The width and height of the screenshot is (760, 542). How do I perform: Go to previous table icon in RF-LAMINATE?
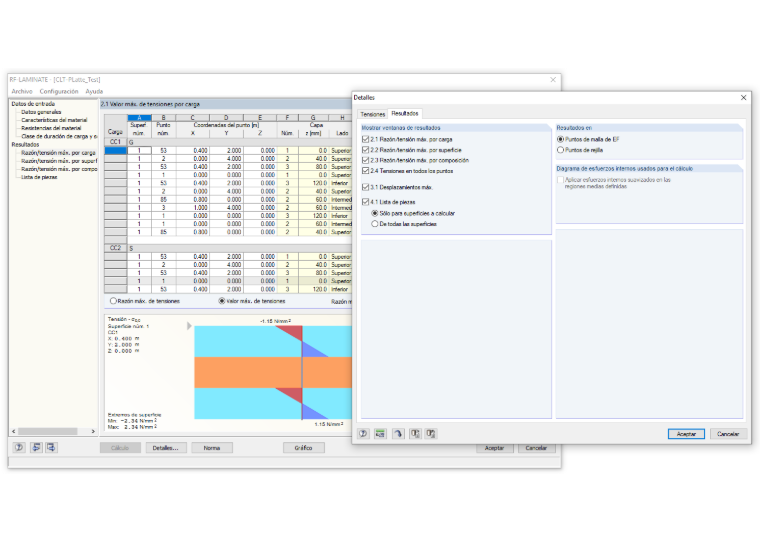(36, 447)
